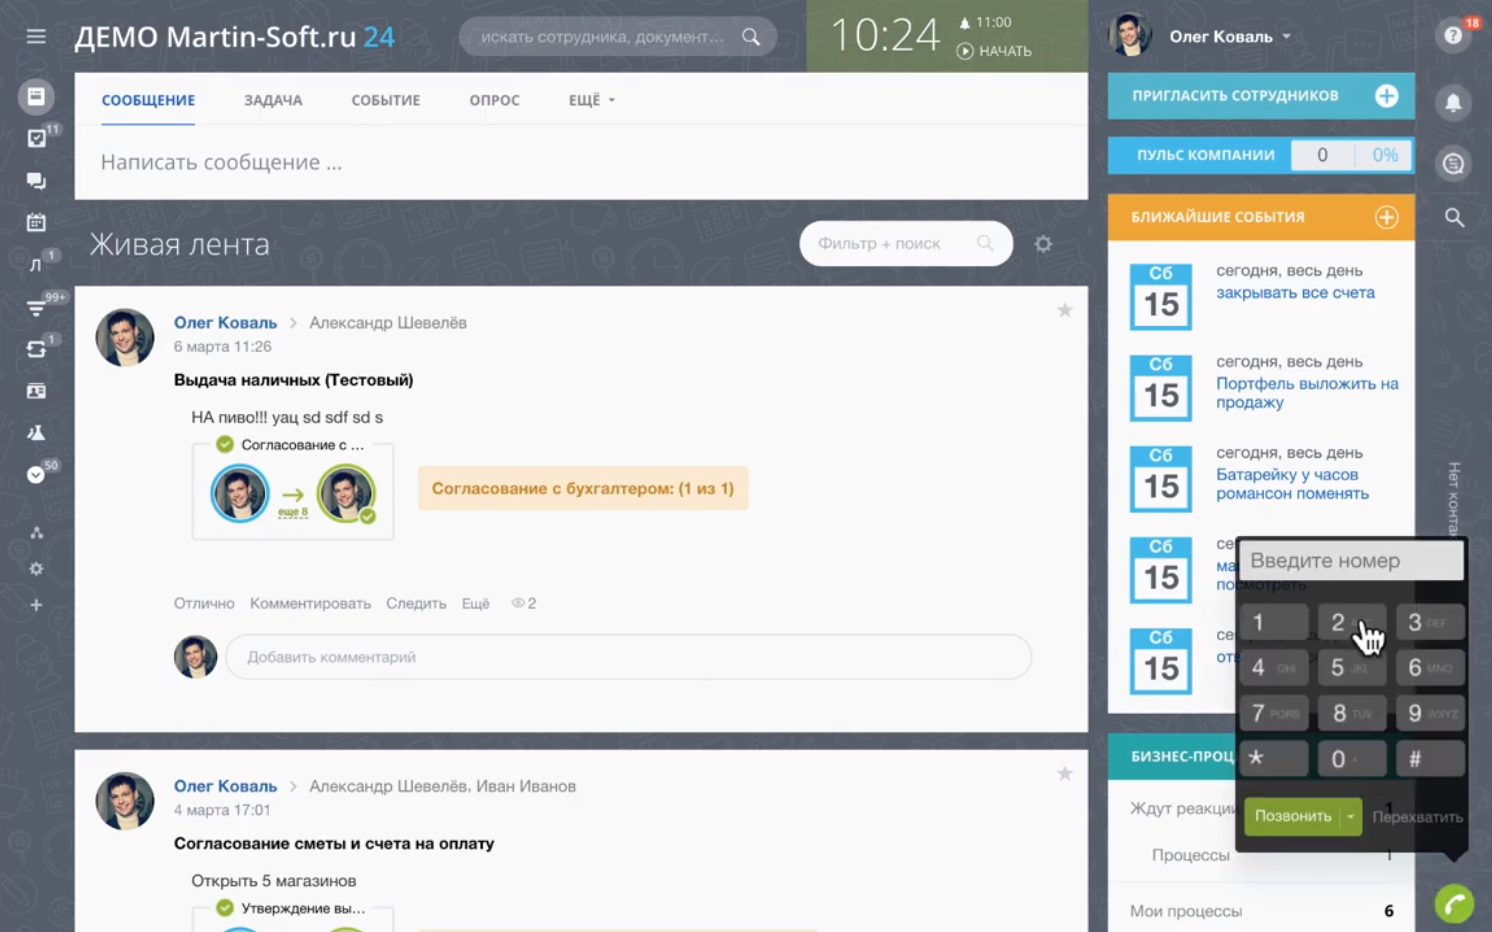Add event via Ближайшие события plus
The height and width of the screenshot is (932, 1492).
1386,217
